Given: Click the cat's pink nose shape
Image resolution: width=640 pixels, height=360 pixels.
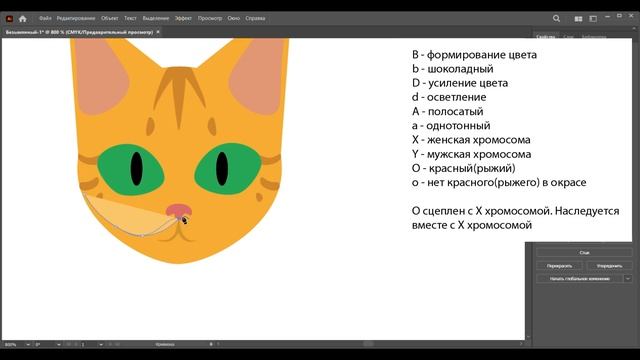Looking at the screenshot, I should (x=179, y=210).
